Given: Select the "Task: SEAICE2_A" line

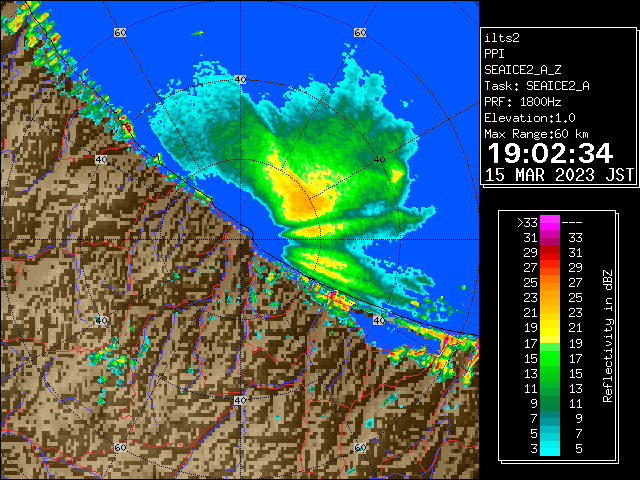Looking at the screenshot, I should click(x=537, y=86).
